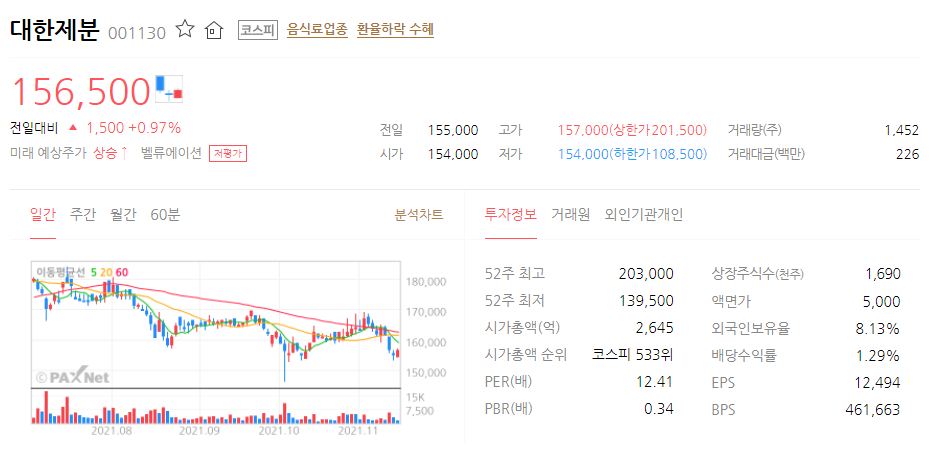Open the 음식료업종 sector link
The image size is (933, 456).
click(317, 29)
